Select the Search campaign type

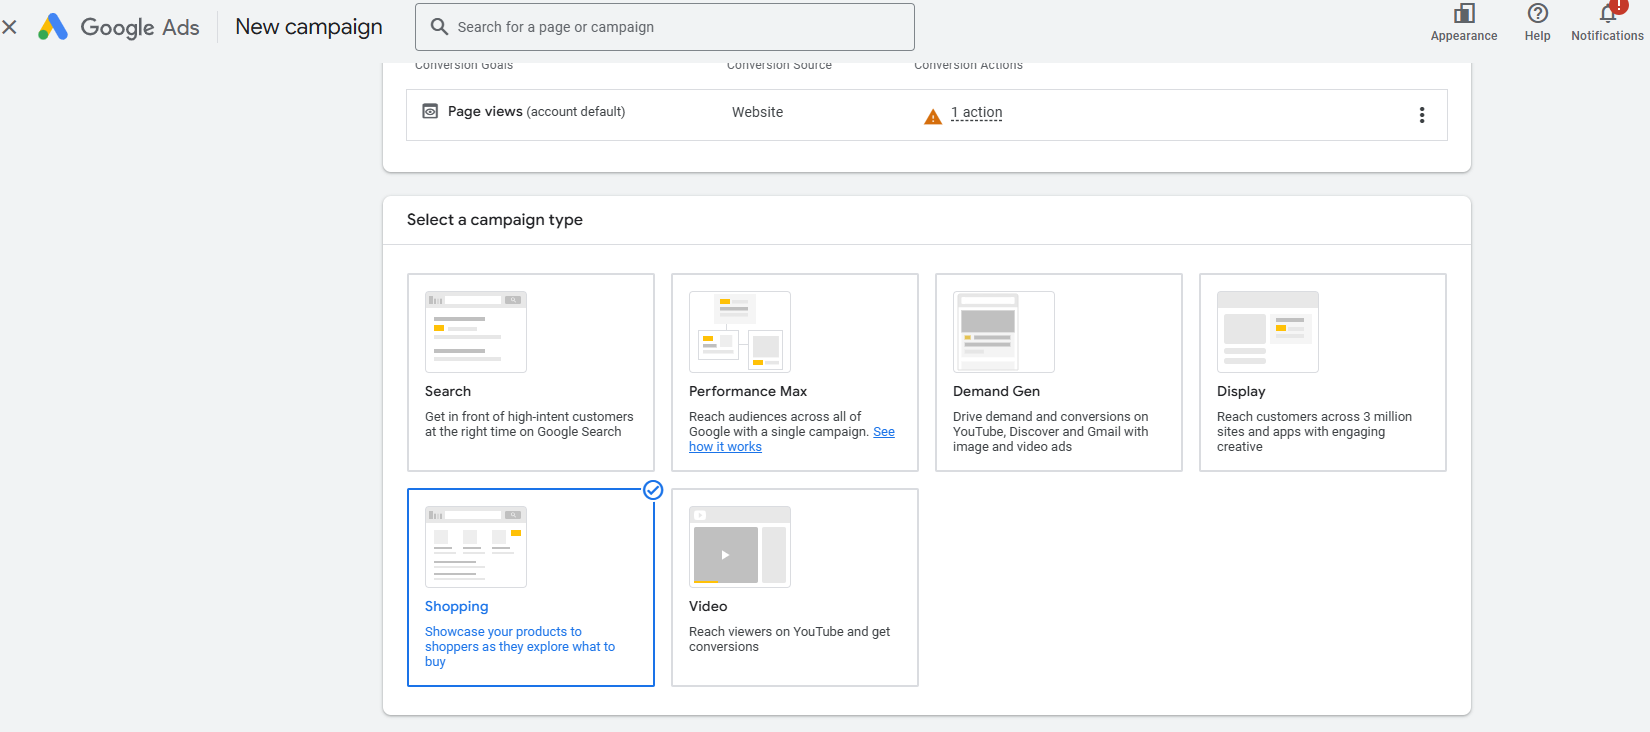click(531, 372)
